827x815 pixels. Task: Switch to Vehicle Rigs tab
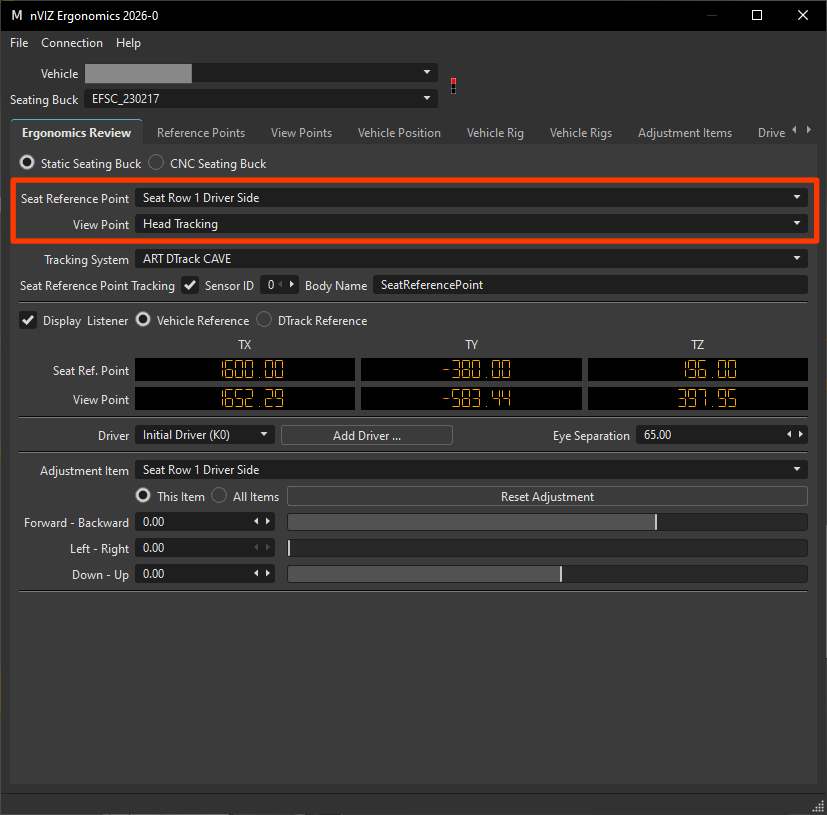pyautogui.click(x=581, y=133)
